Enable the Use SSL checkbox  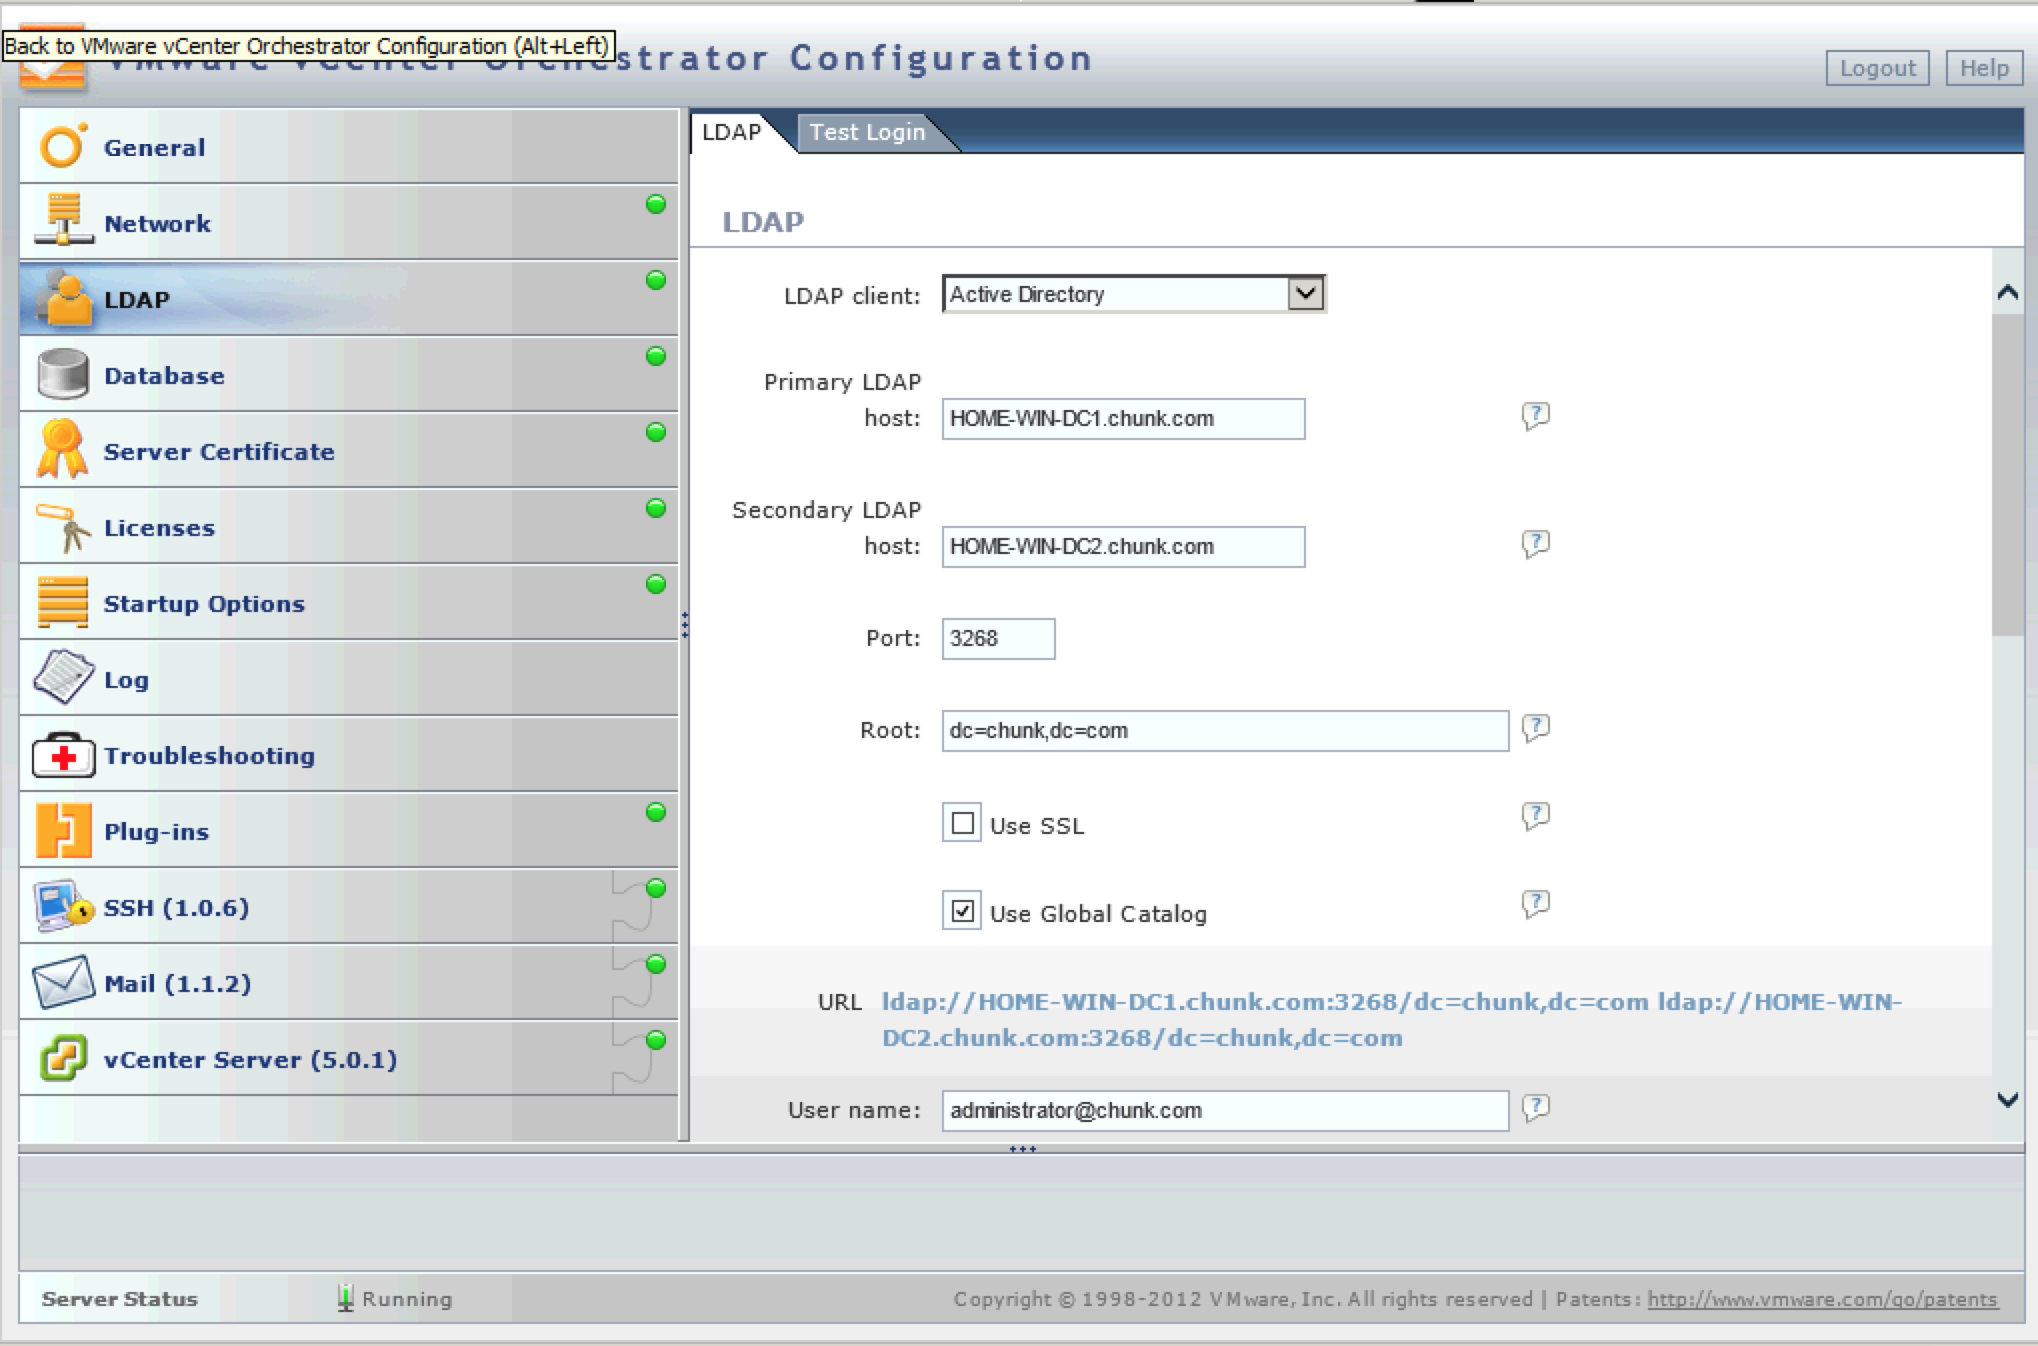962,824
